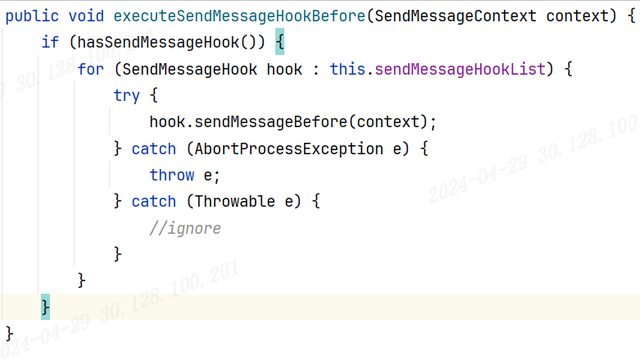Click the AbortProcessException class name

point(289,149)
